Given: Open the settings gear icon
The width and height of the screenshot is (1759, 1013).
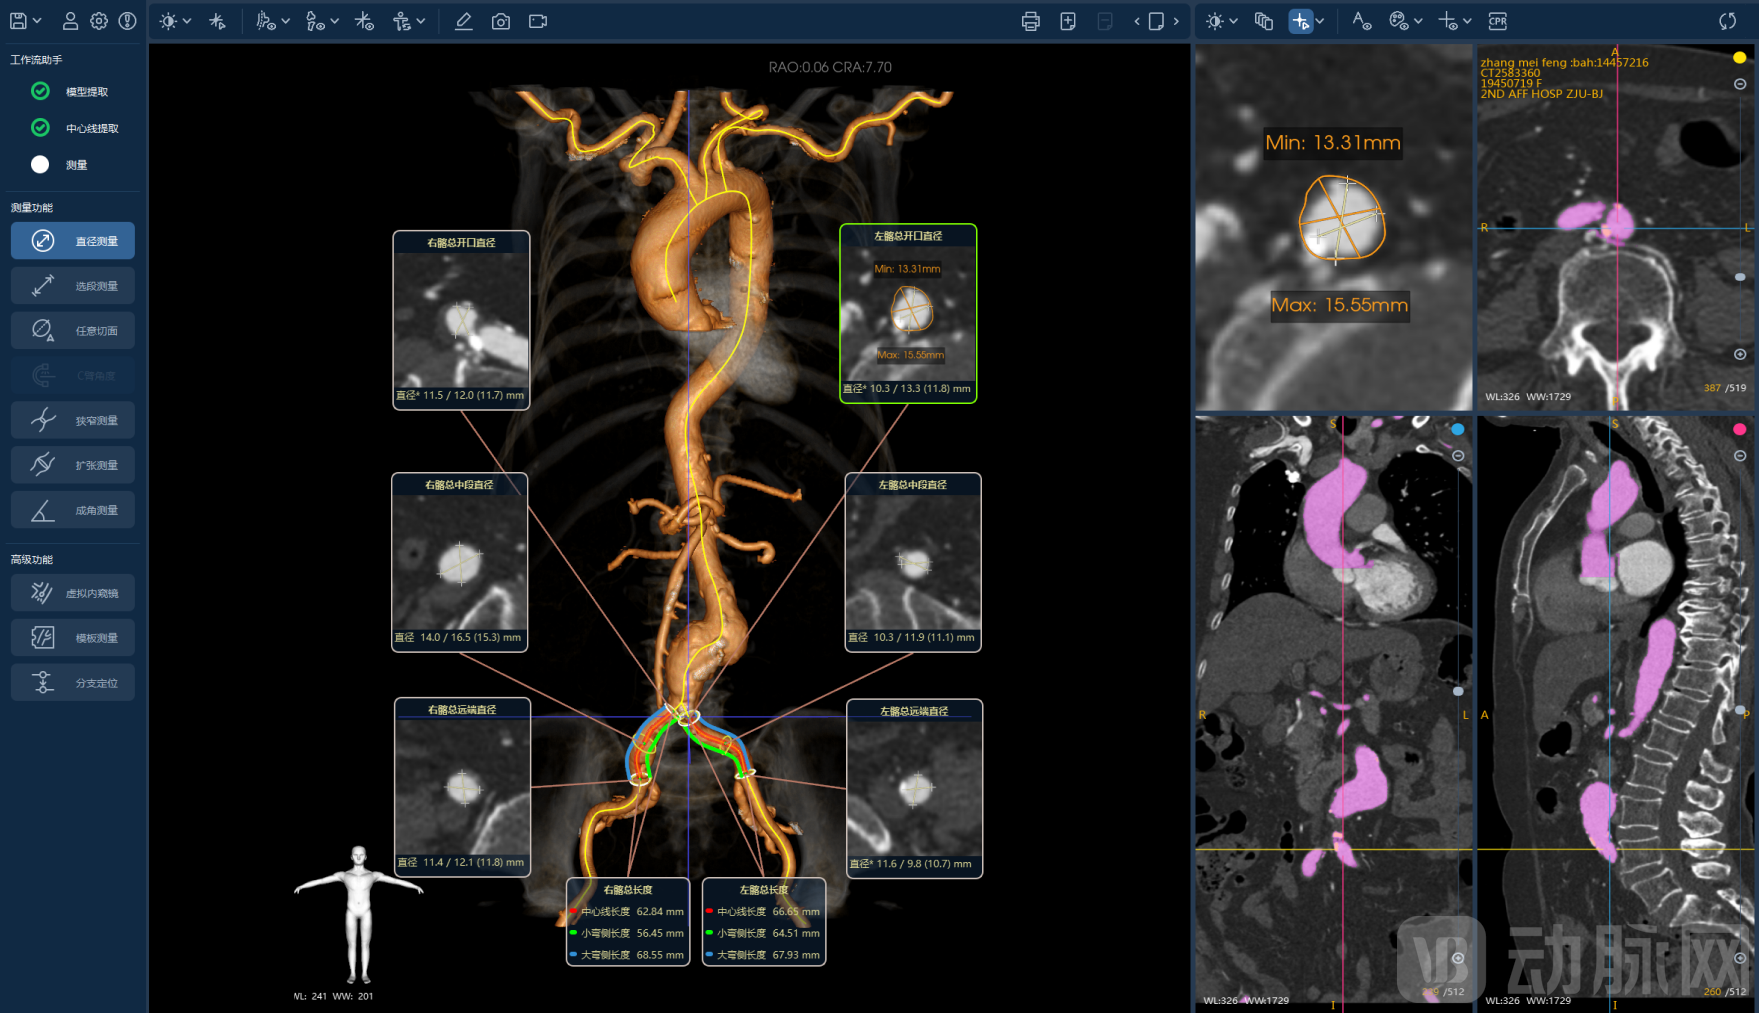Looking at the screenshot, I should (99, 21).
